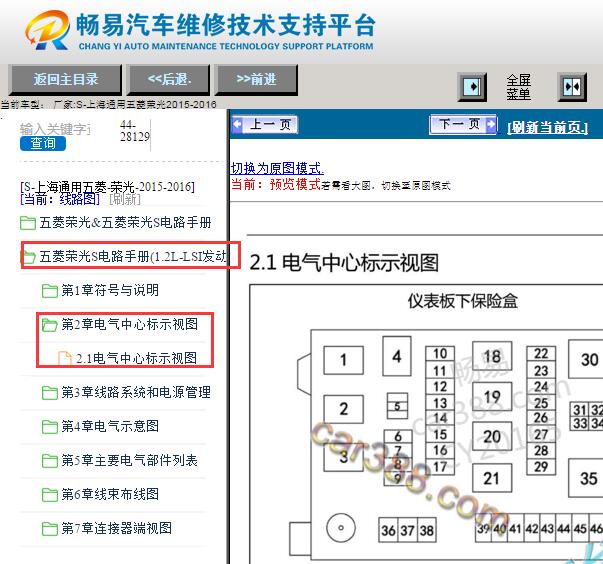Screen dimensions: 603x564
Task: Click the 2.1 电气中心标示视图 heading
Action: 344,263
